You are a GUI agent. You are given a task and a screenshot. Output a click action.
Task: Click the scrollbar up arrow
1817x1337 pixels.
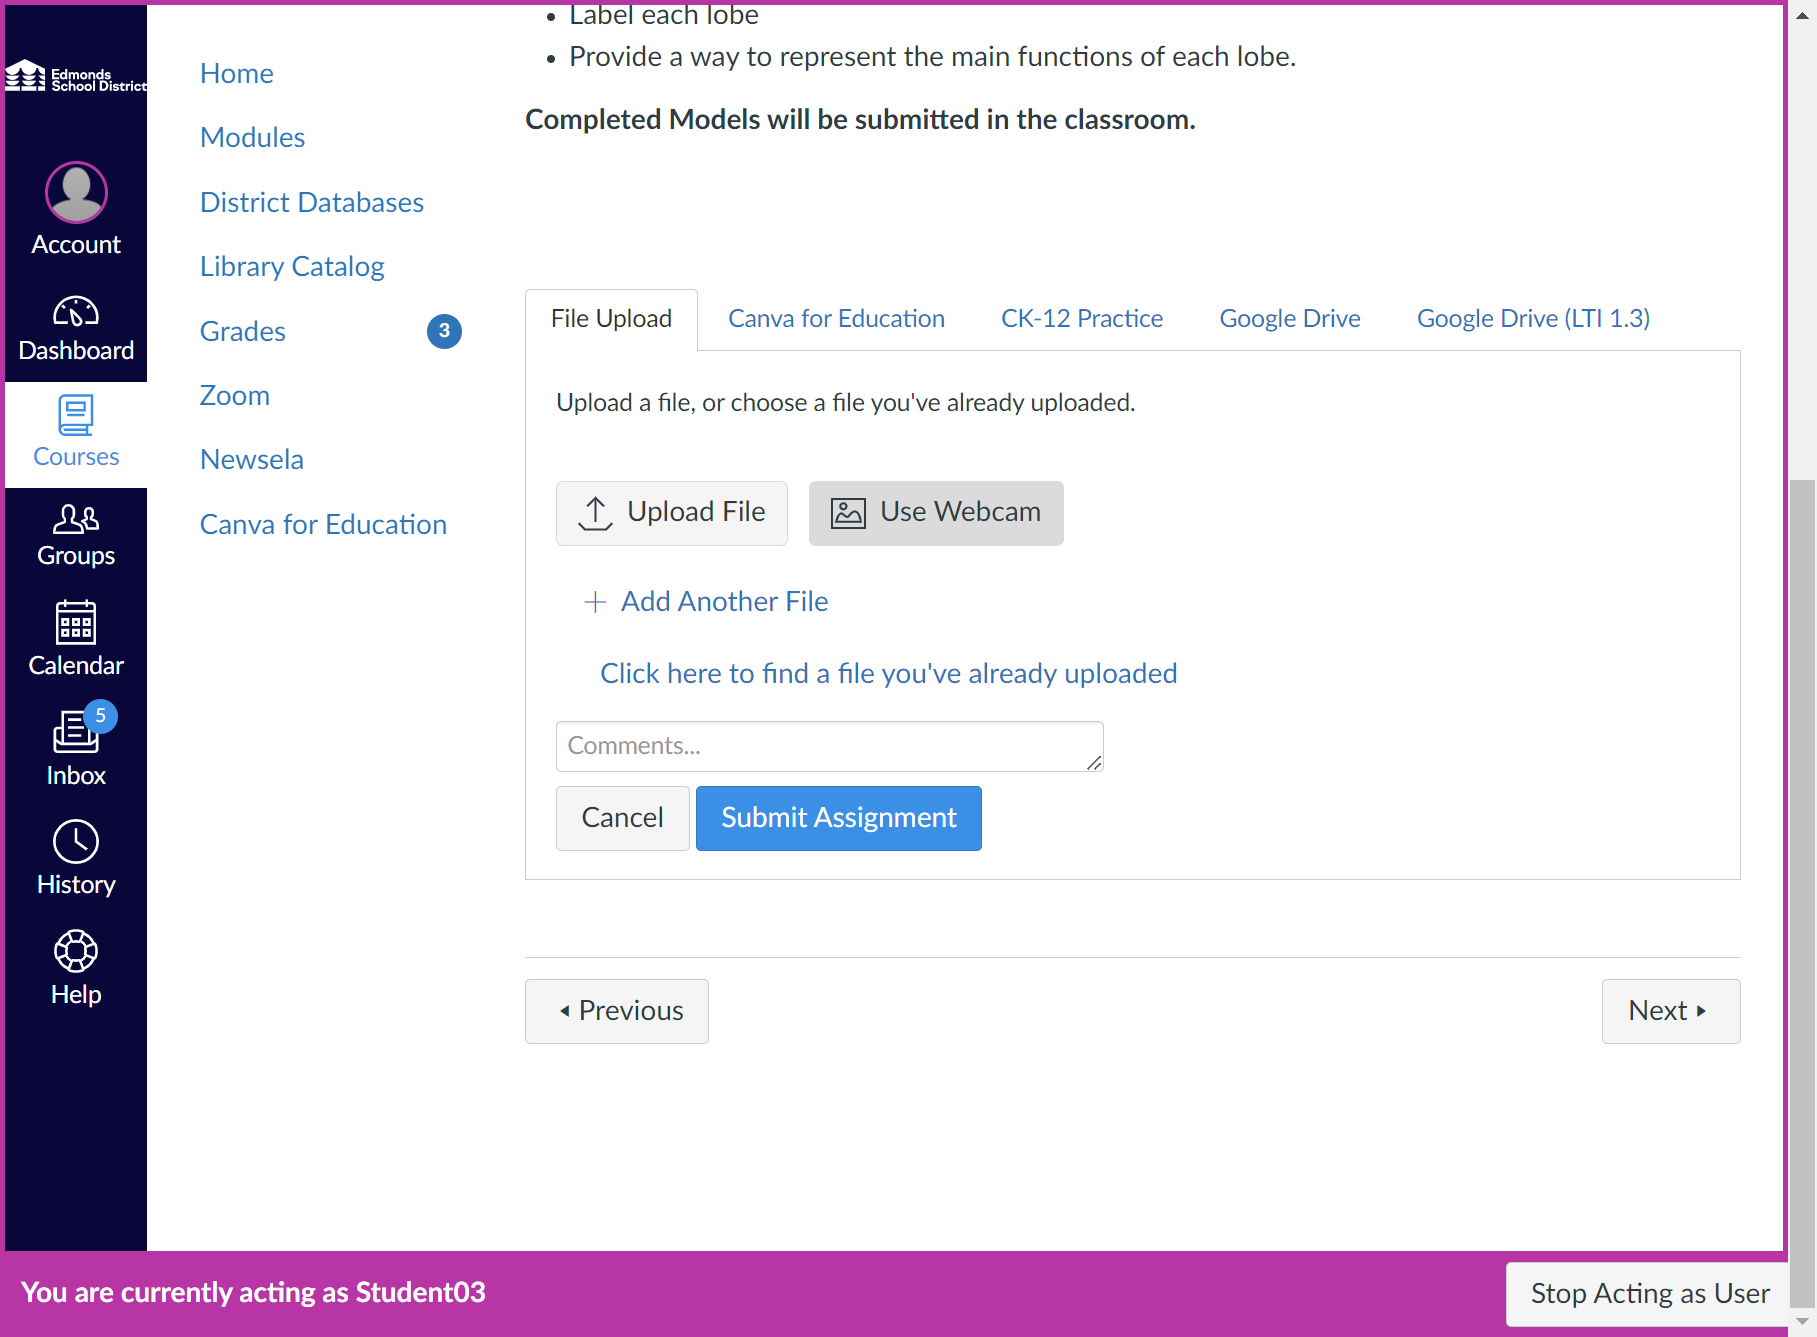(1802, 15)
